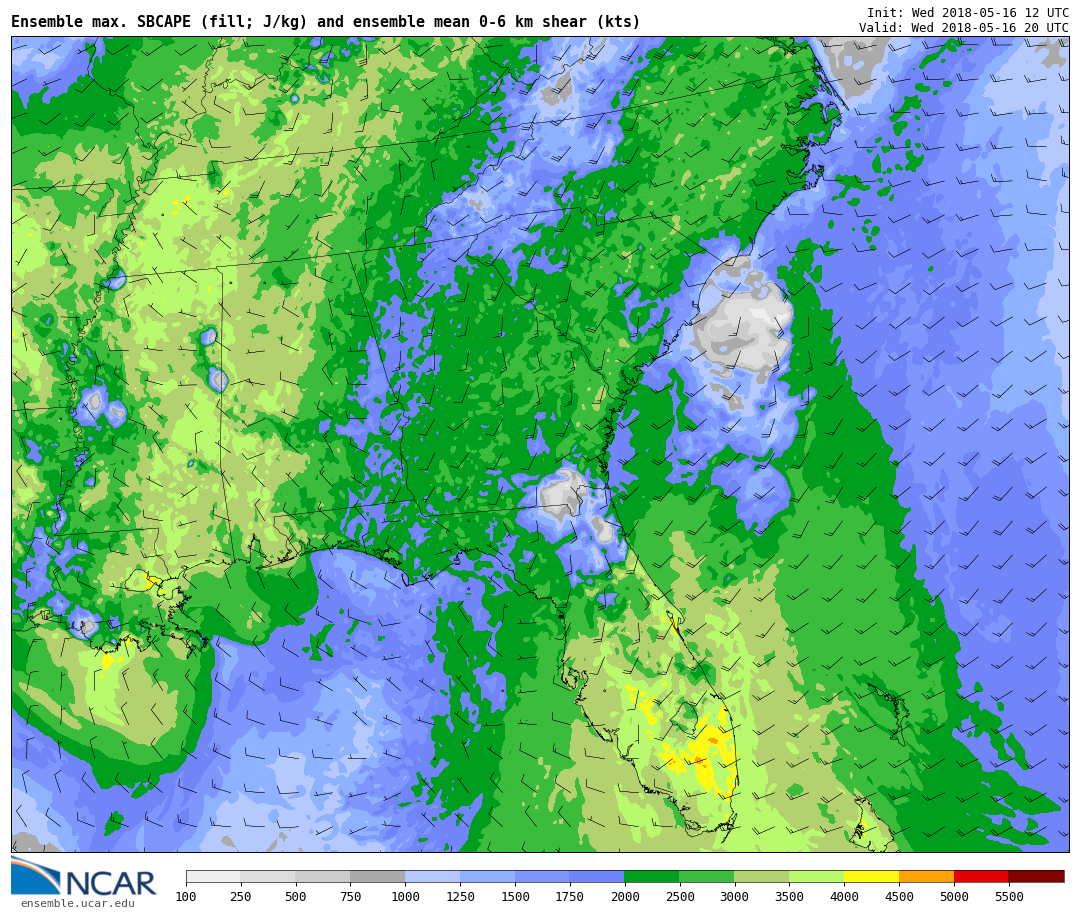Pick the orange 4500–5000 legend swatch

pos(926,877)
